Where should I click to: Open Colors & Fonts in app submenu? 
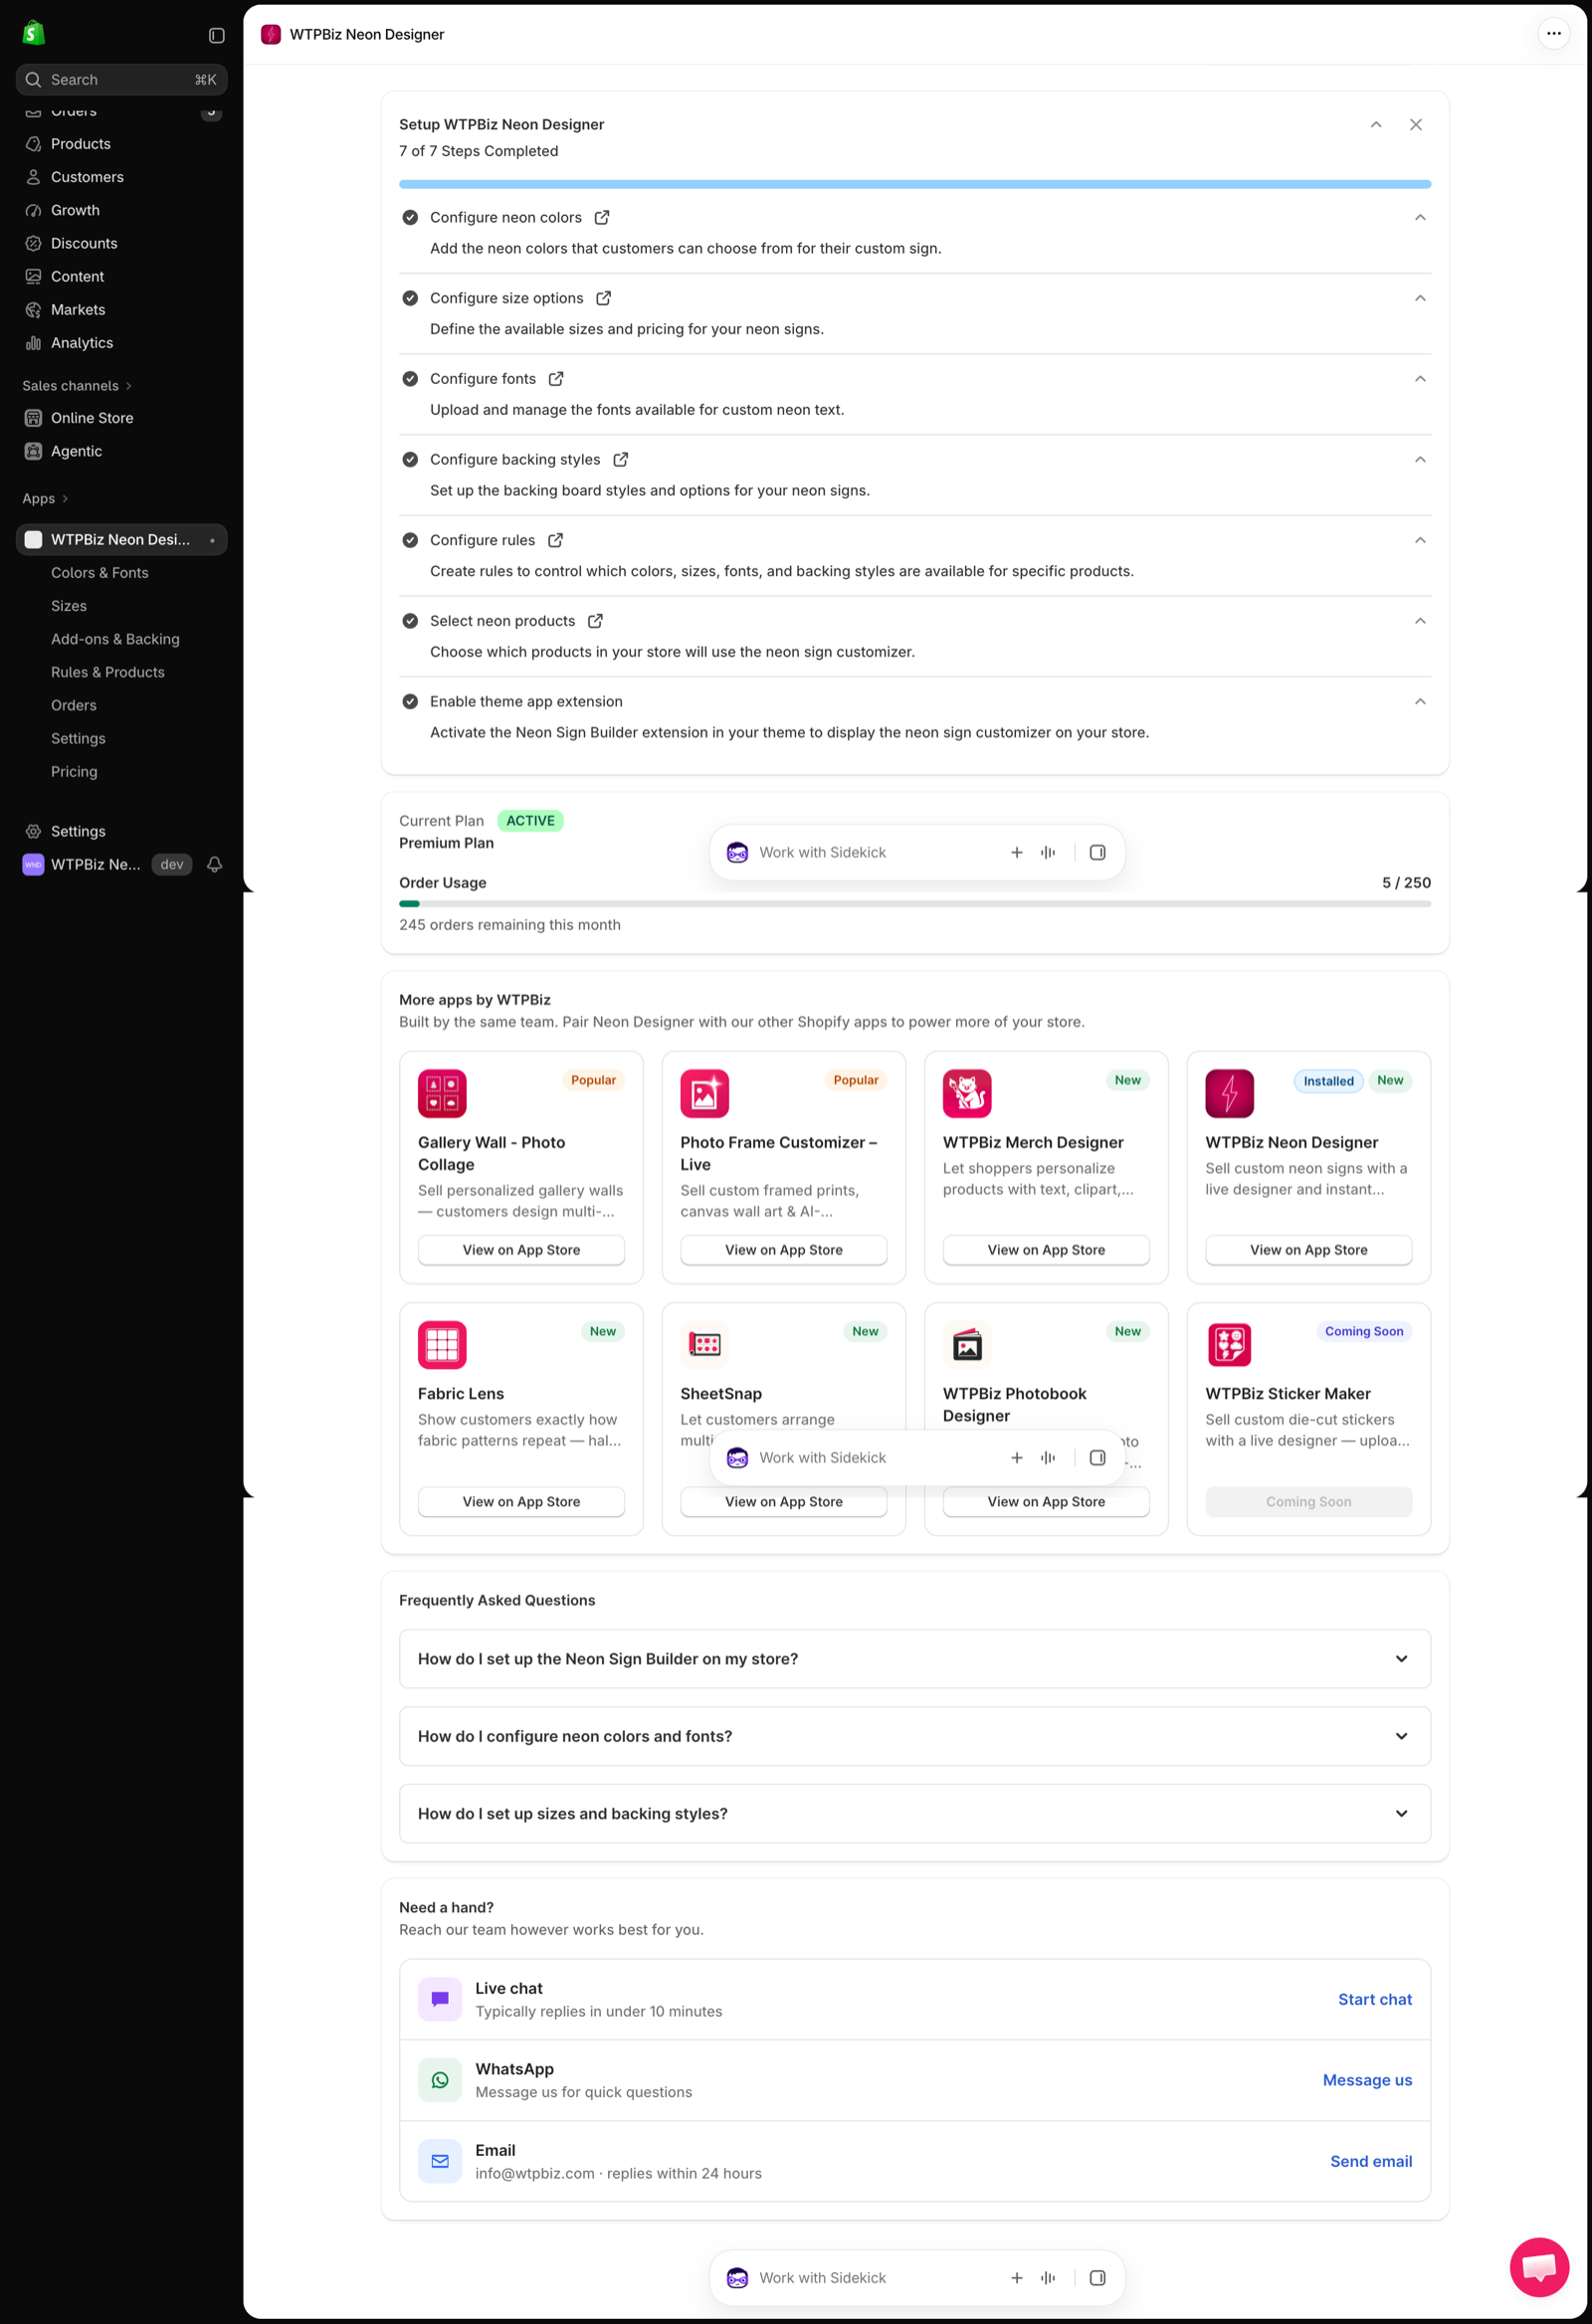pos(99,572)
